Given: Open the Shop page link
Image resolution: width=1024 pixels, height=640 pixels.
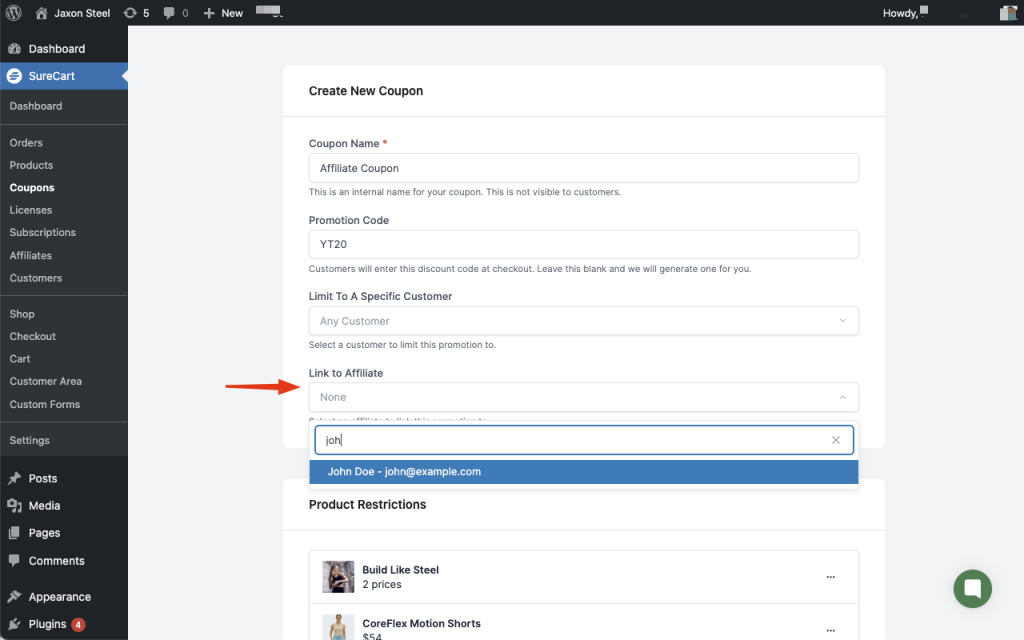Looking at the screenshot, I should (x=22, y=314).
